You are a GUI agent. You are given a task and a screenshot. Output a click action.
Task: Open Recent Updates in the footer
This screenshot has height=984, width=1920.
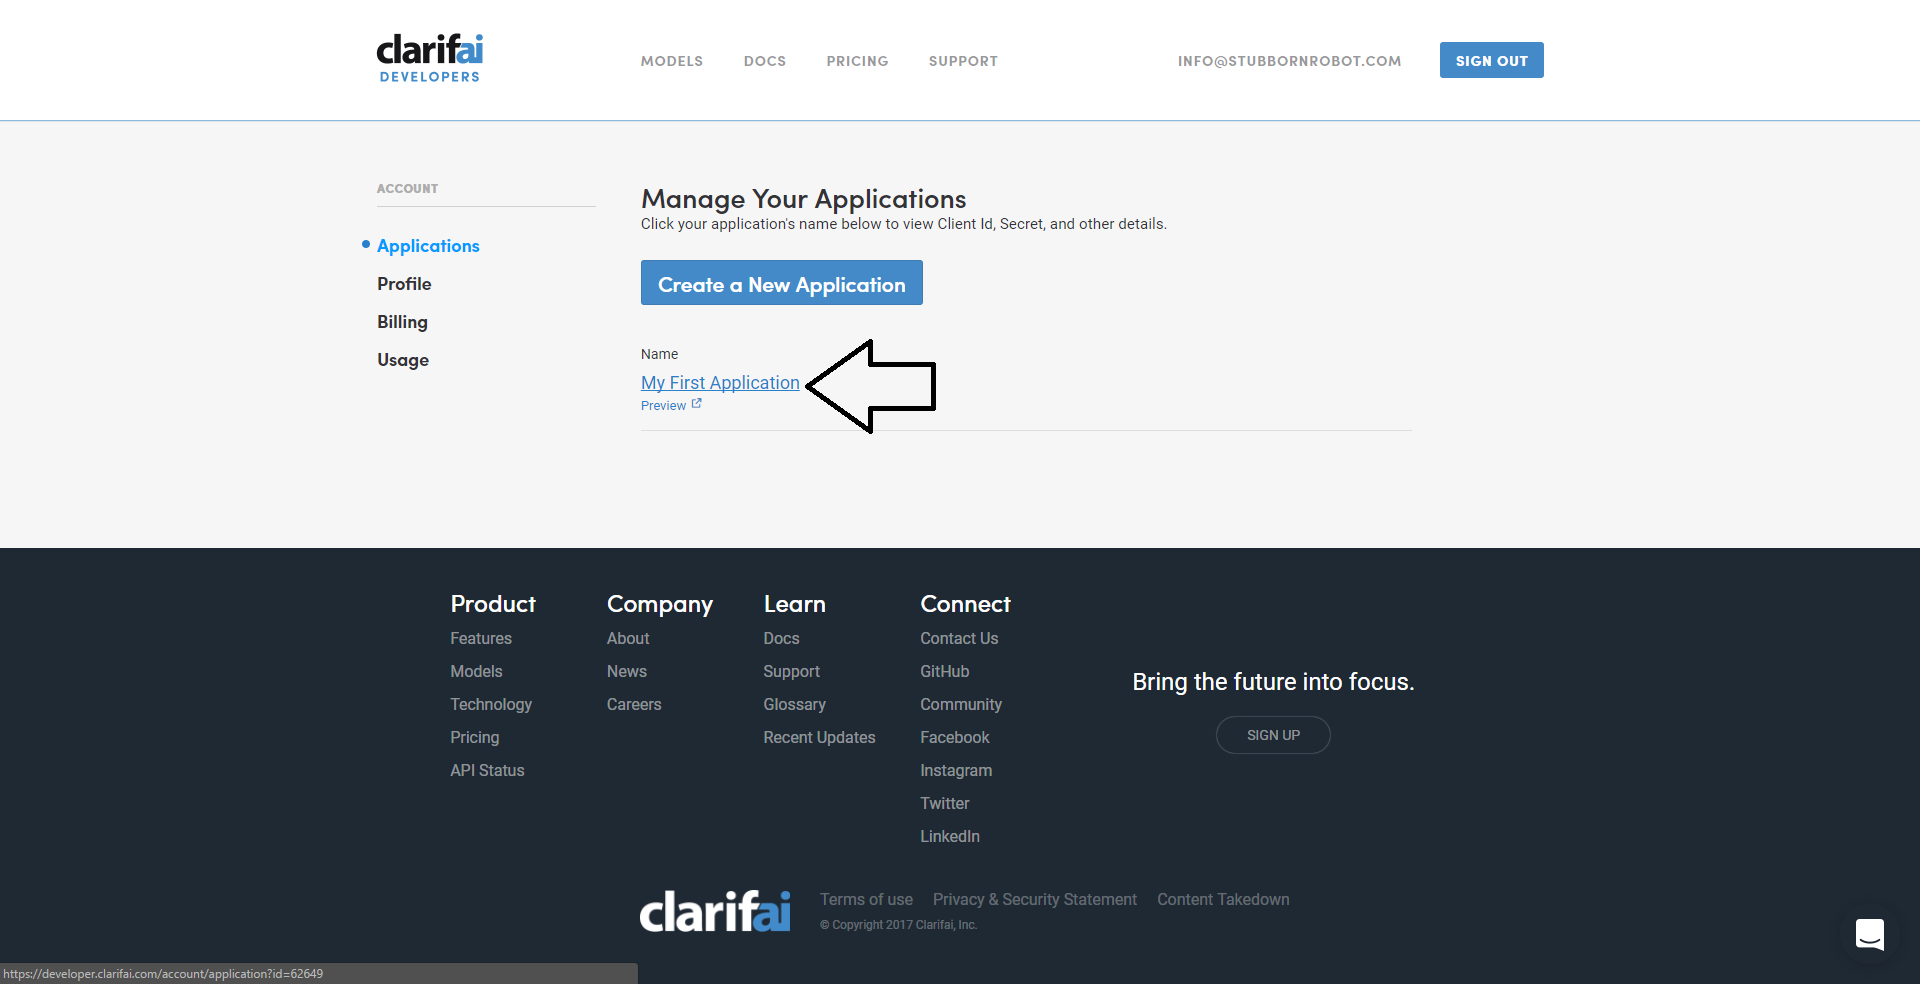click(x=819, y=737)
